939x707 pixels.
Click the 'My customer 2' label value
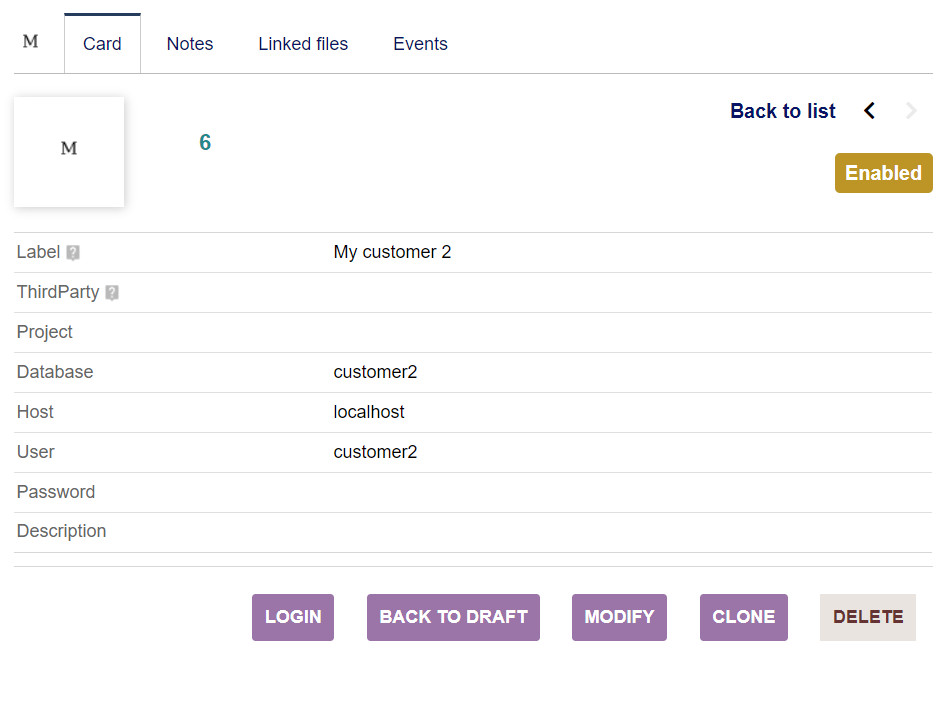[392, 252]
